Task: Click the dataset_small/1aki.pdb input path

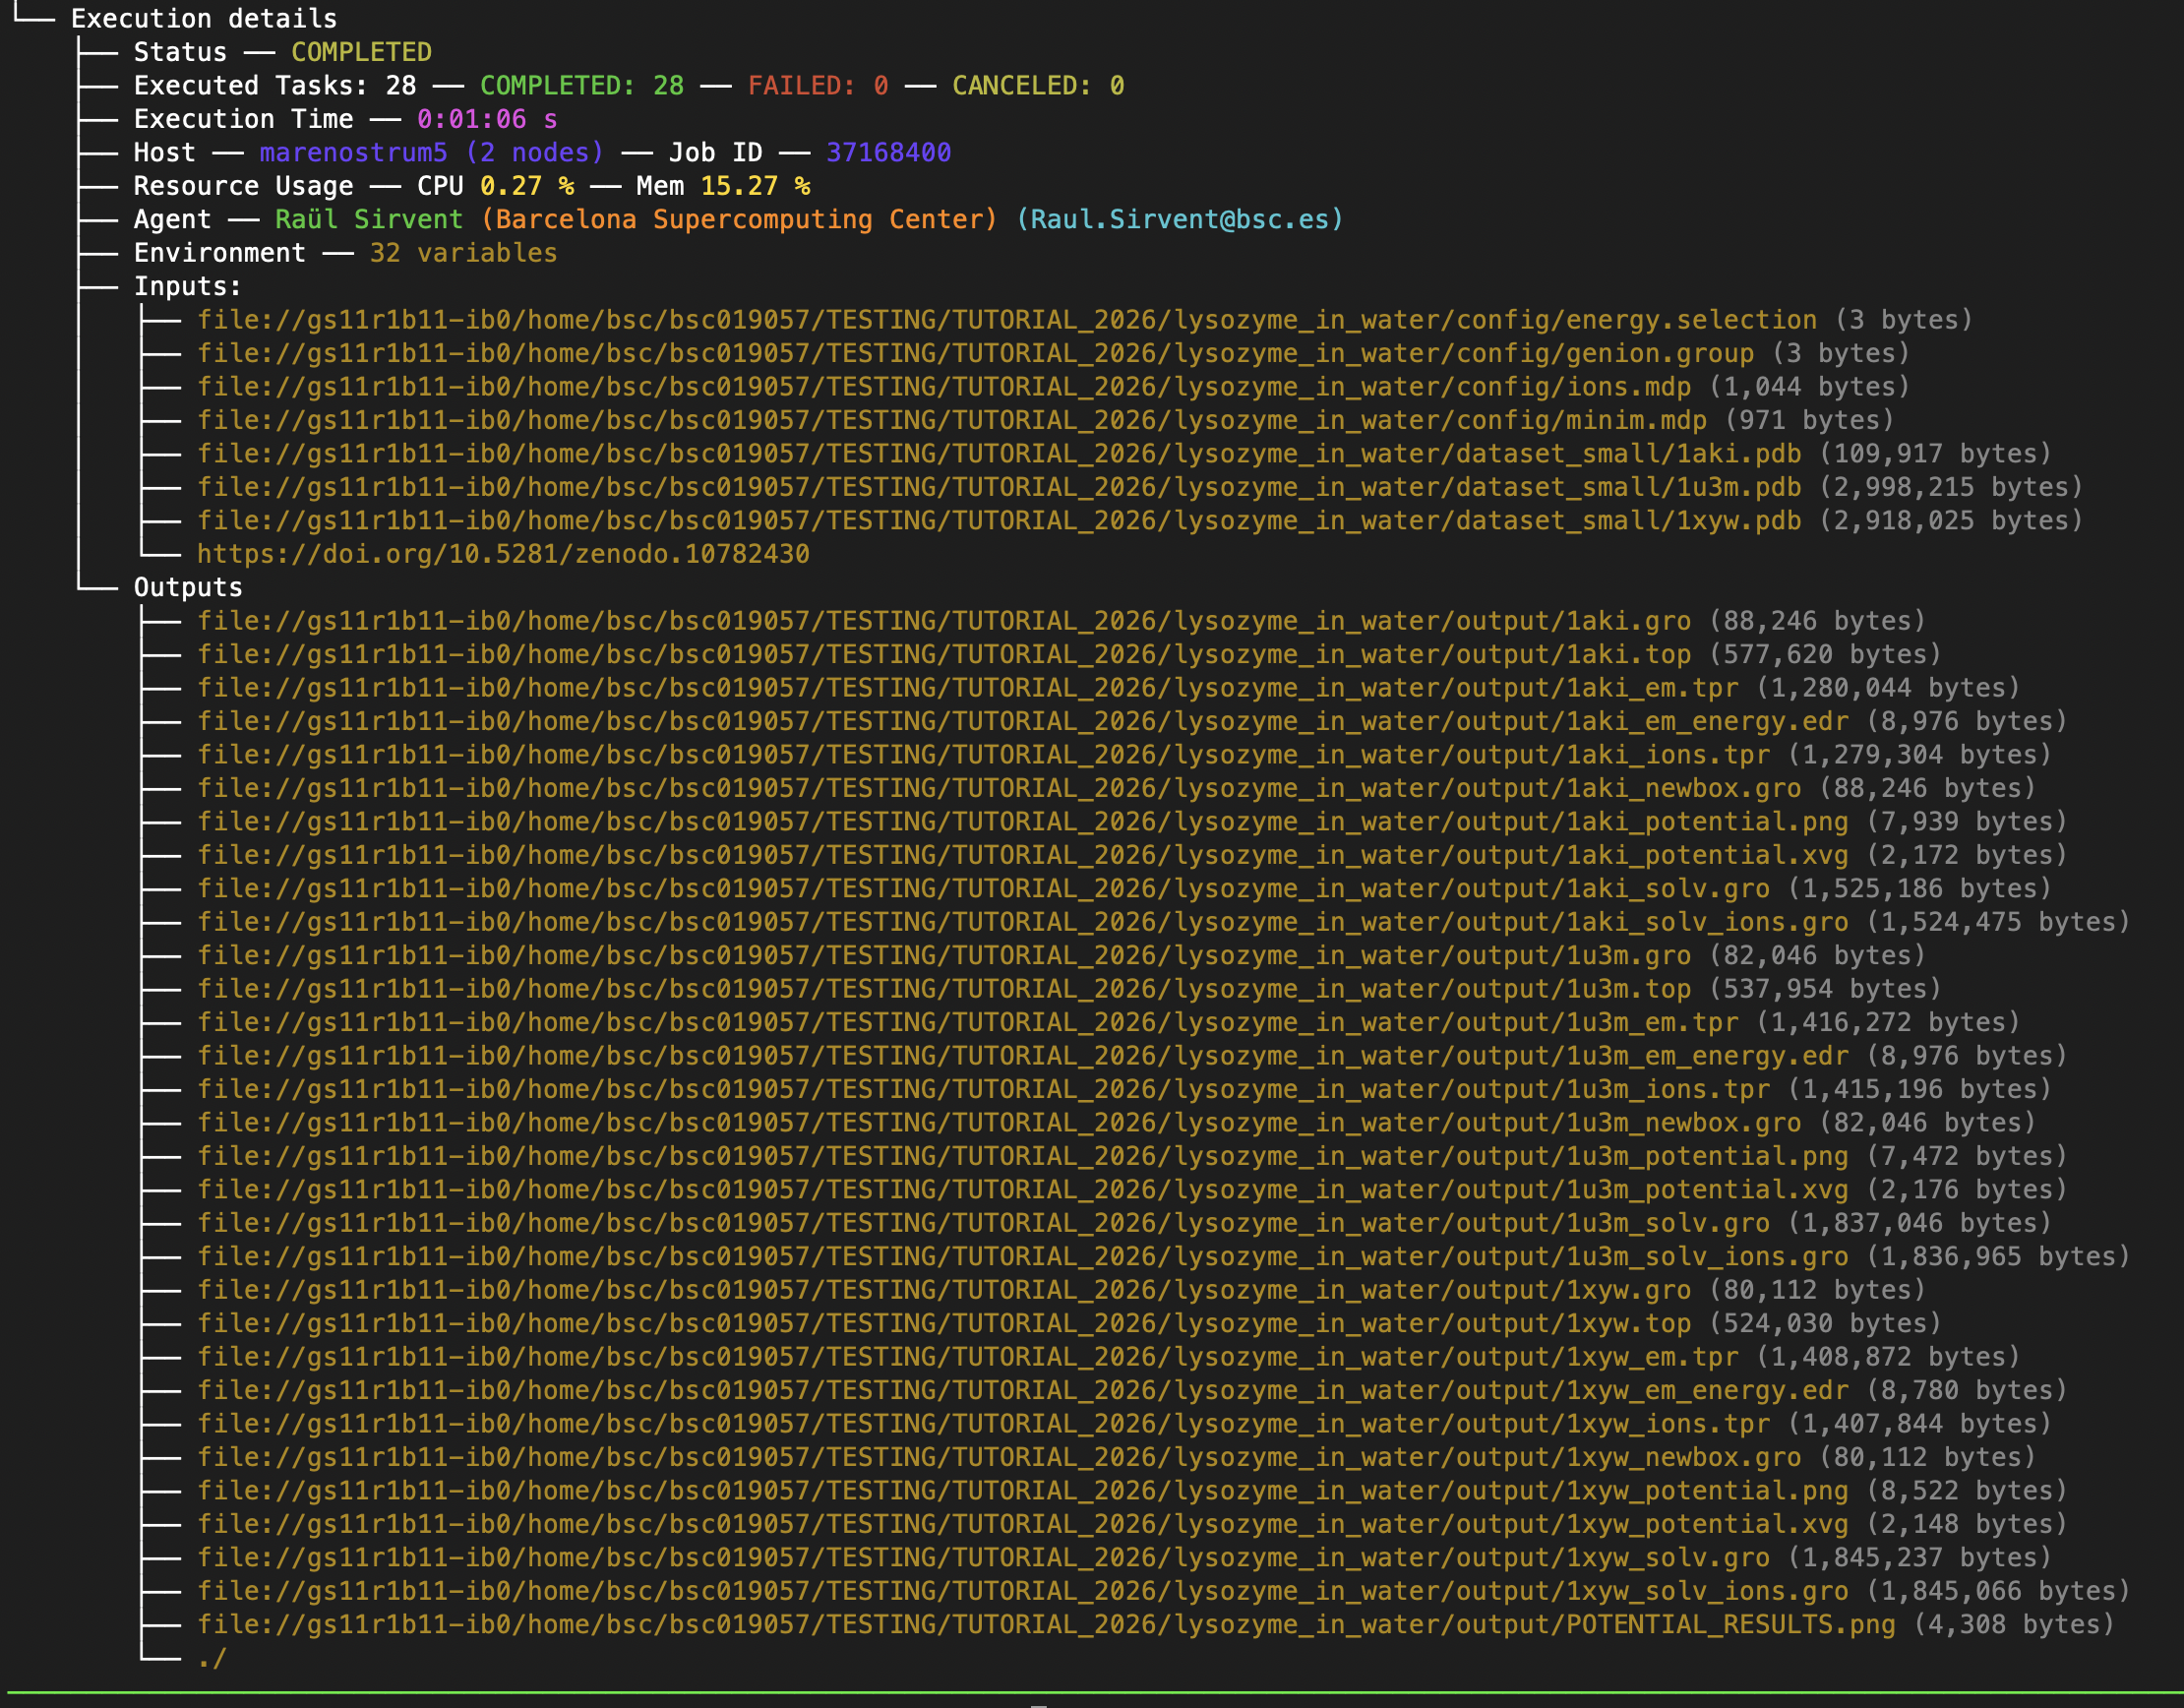Action: 999,454
